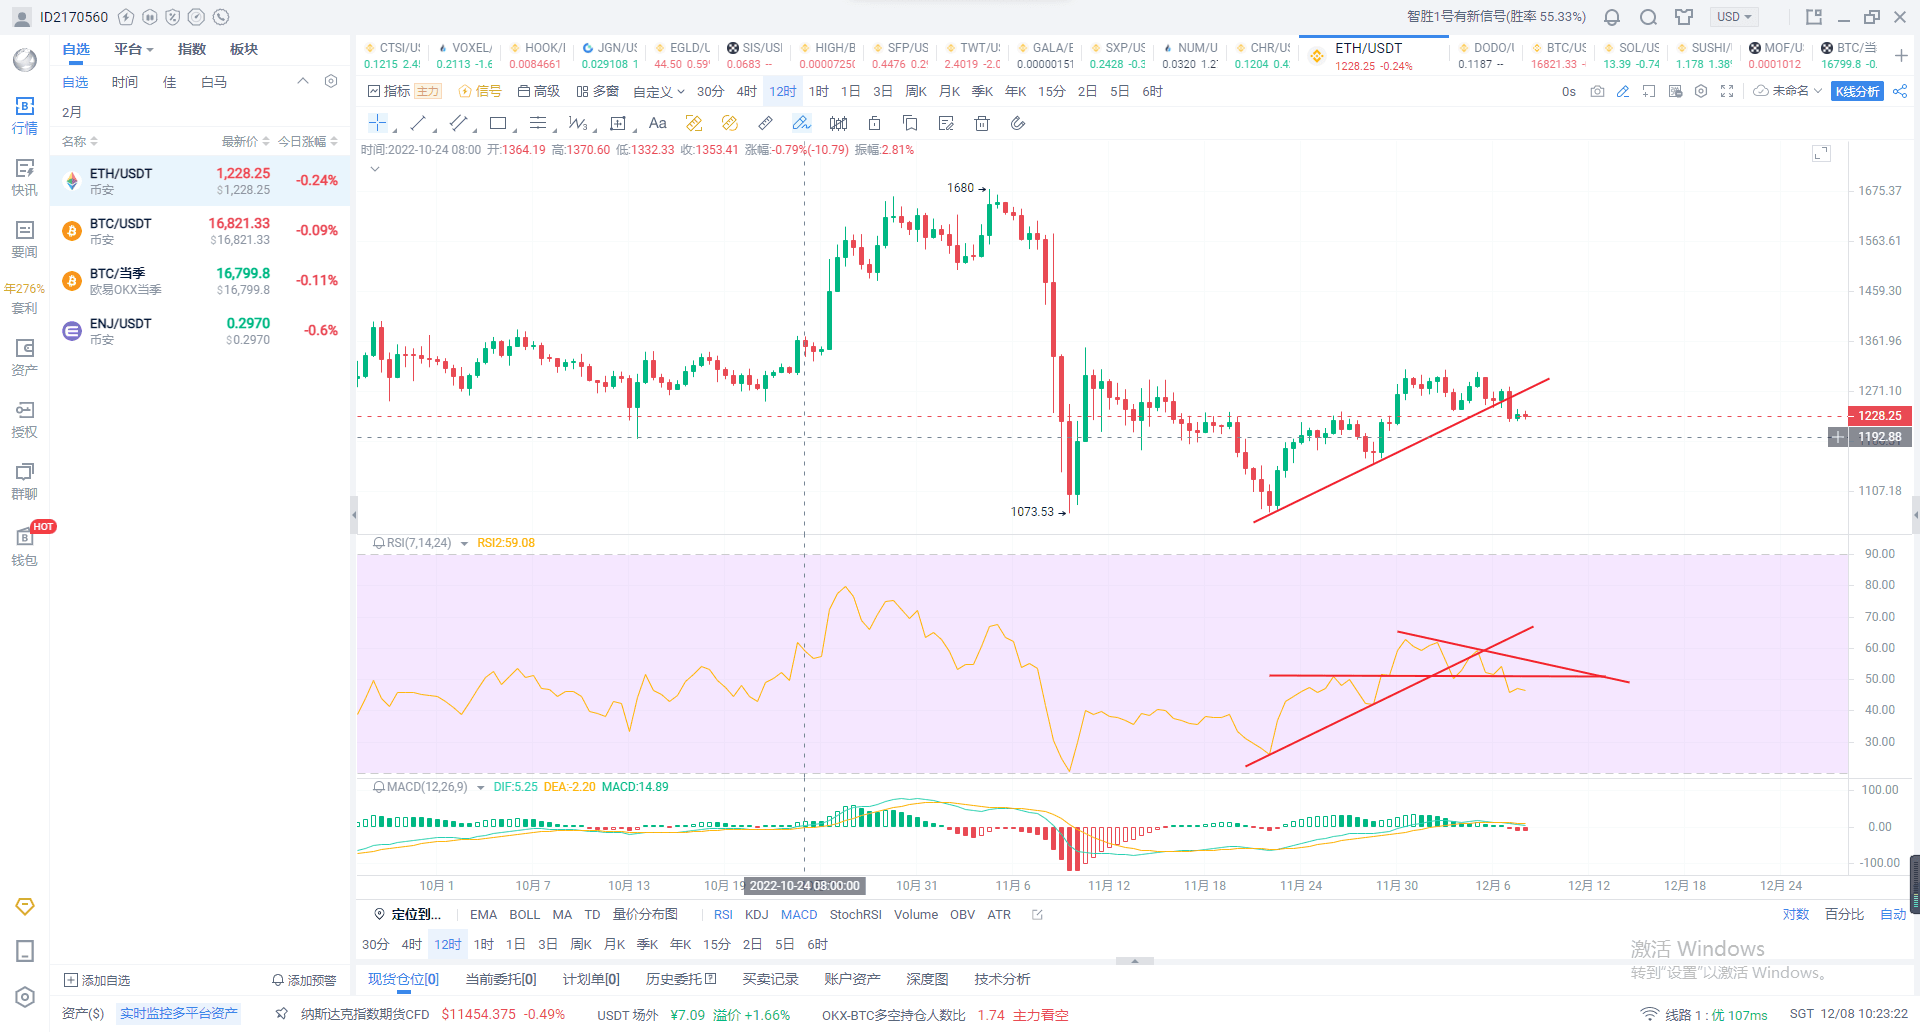Viewport: 1920px width, 1032px height.
Task: Open 技术分析 technical analysis tab
Action: point(1002,979)
